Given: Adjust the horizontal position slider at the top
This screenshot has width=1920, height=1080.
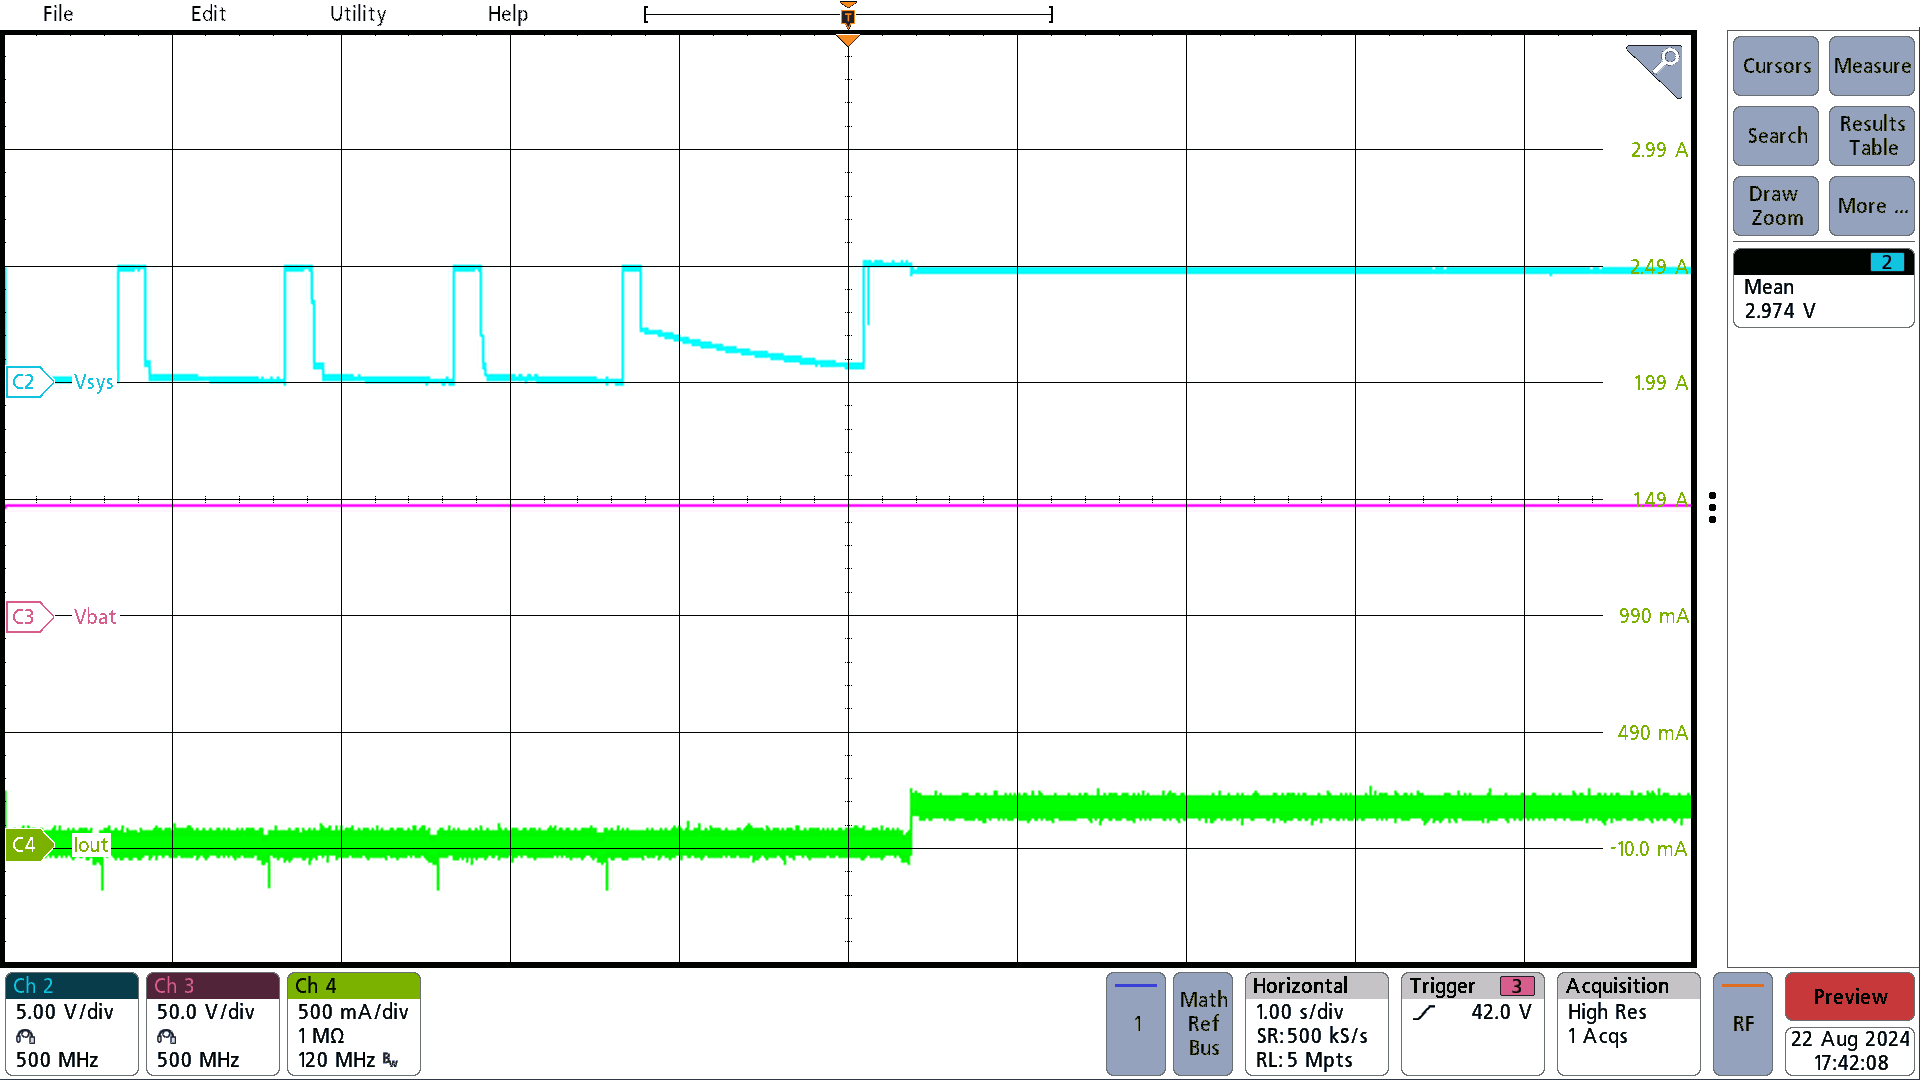Looking at the screenshot, I should point(847,14).
